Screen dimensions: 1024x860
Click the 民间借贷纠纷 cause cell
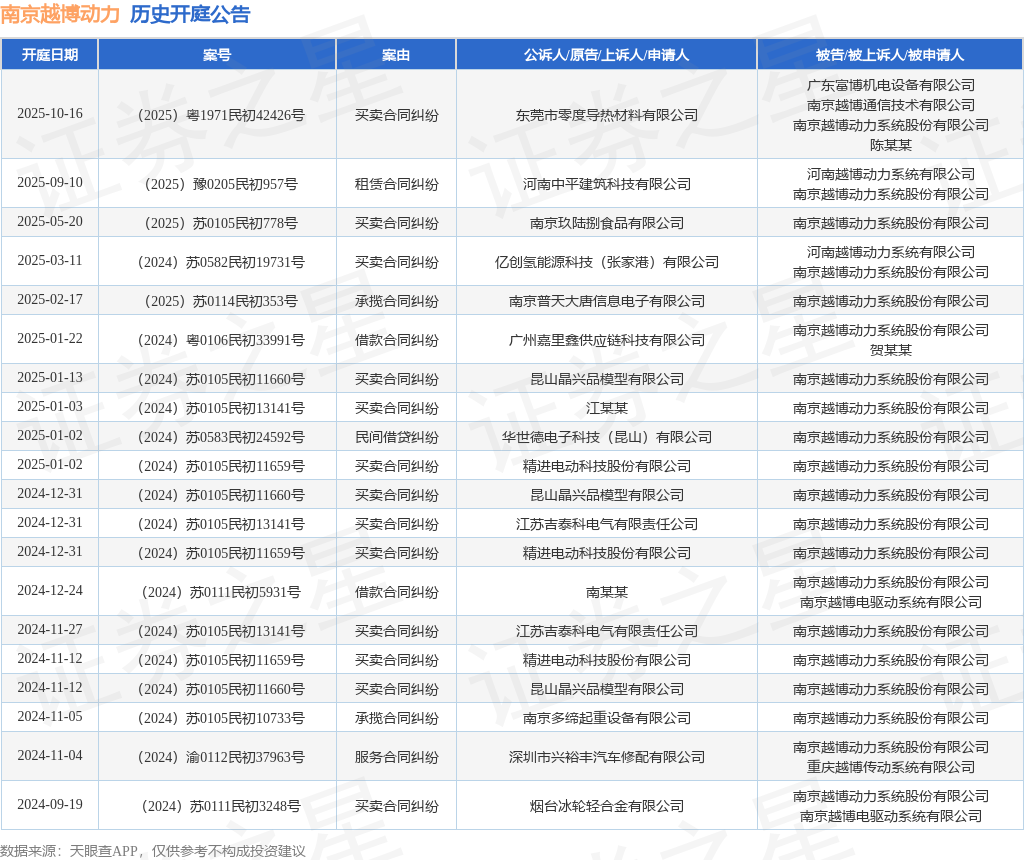[x=396, y=437]
